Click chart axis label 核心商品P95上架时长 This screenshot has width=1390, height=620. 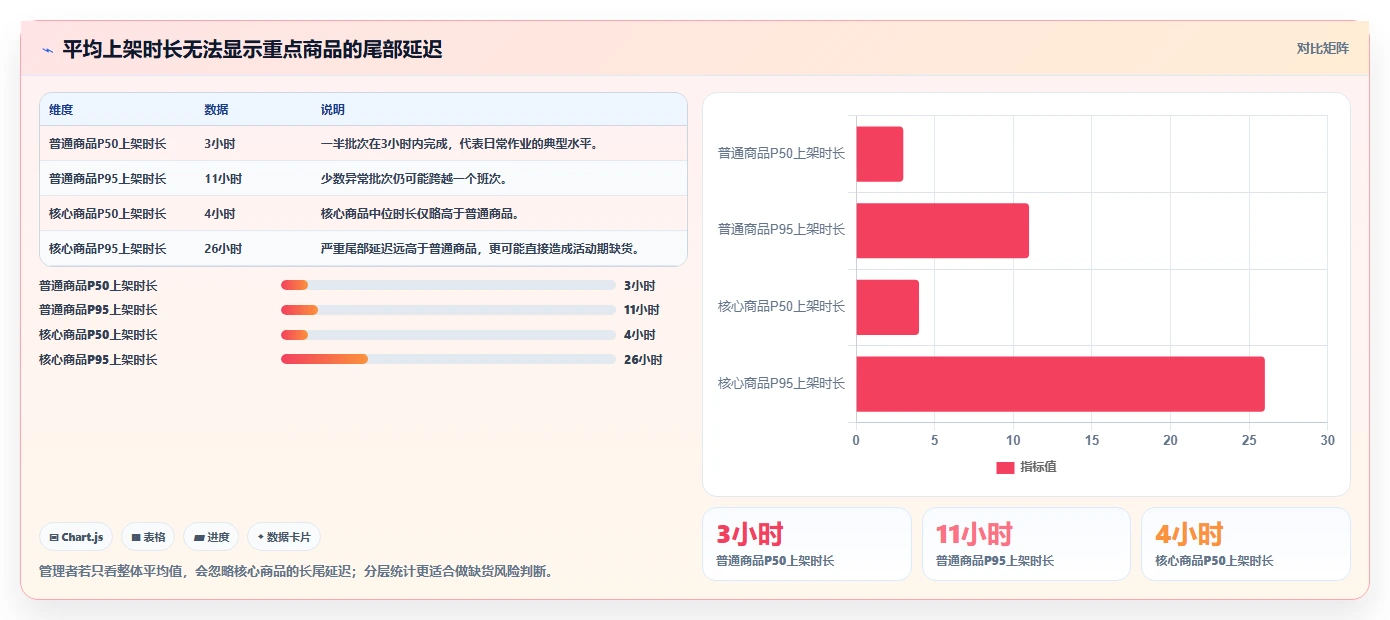coord(781,384)
